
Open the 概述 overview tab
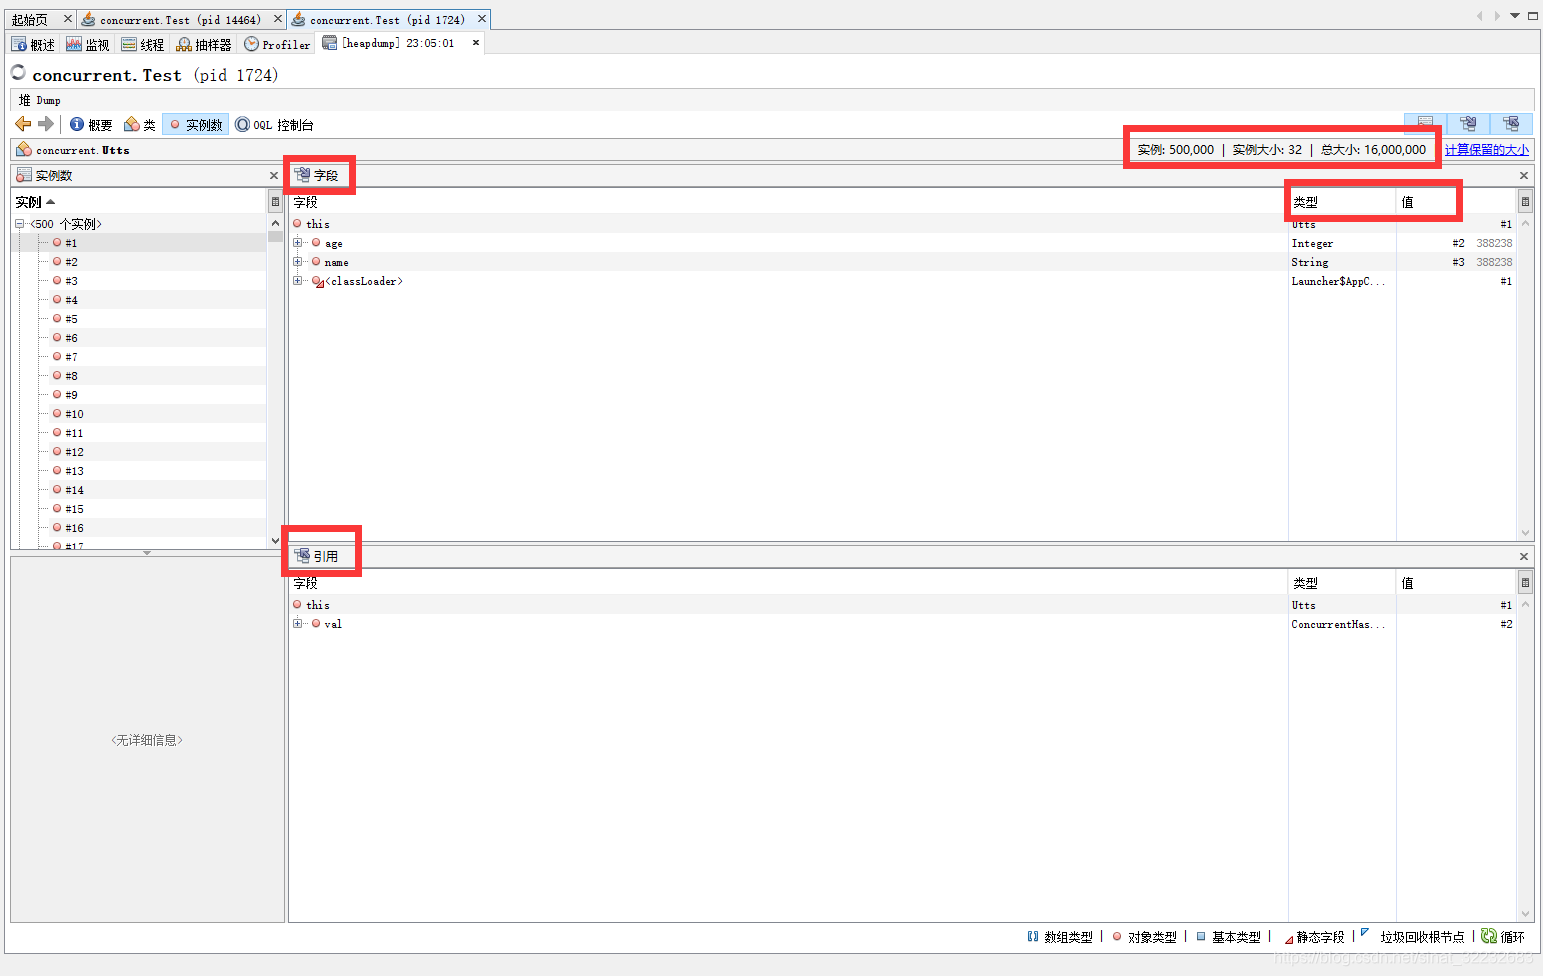point(33,45)
